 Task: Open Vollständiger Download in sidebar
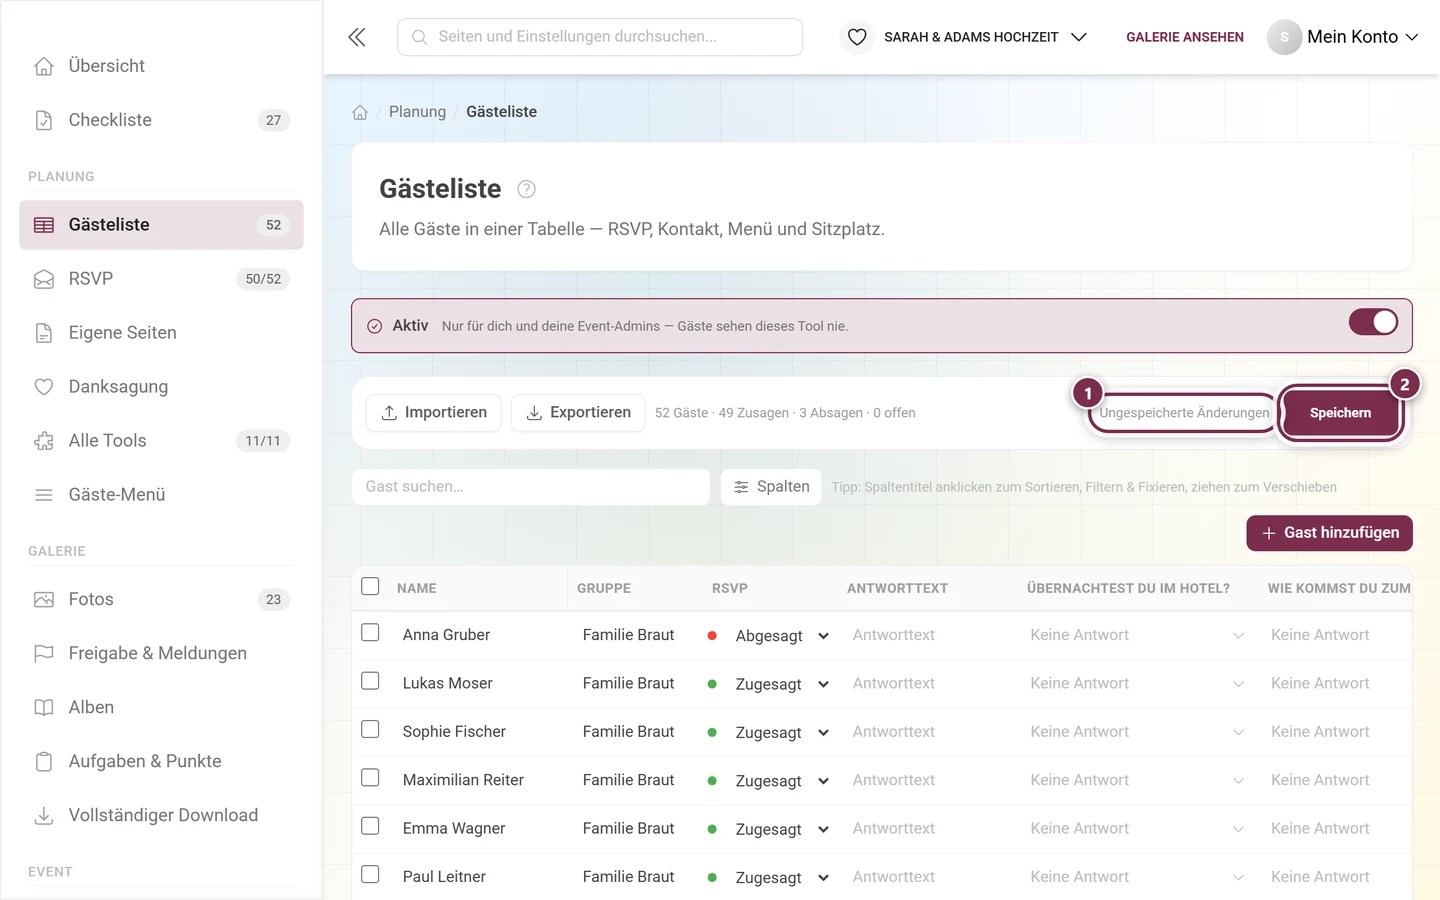[161, 815]
